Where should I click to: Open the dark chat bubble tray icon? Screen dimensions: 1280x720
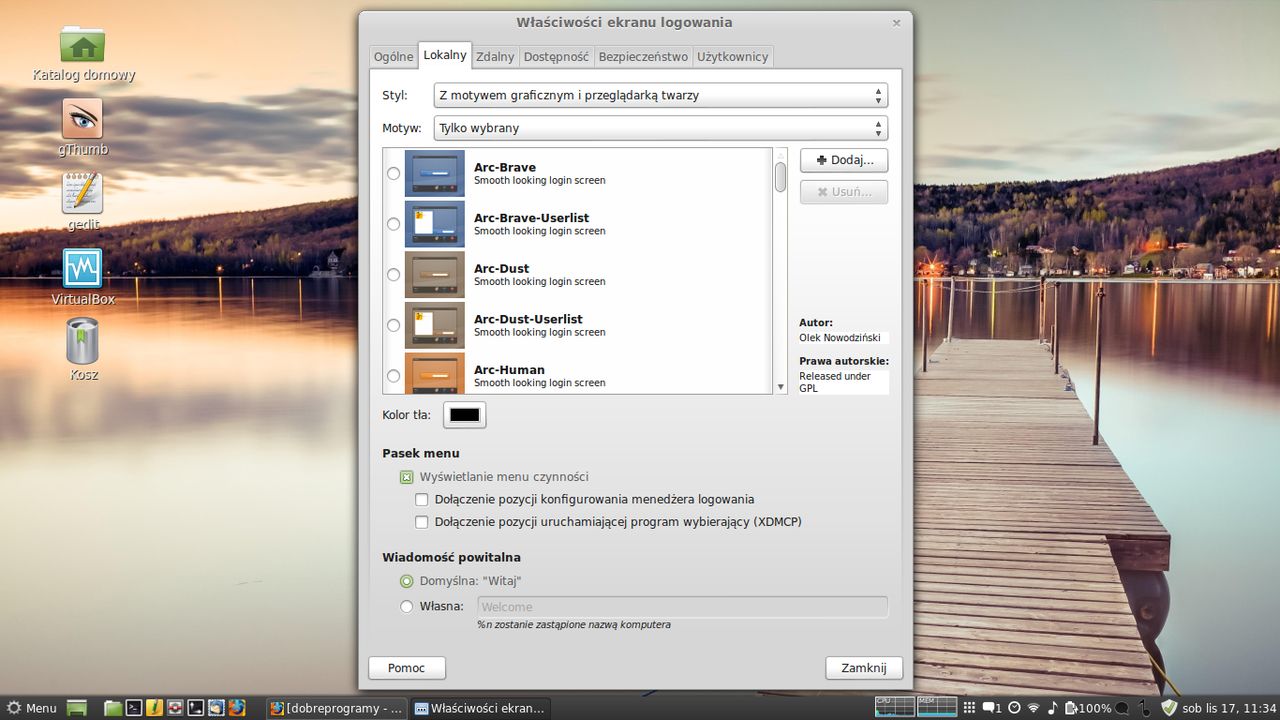1122,708
